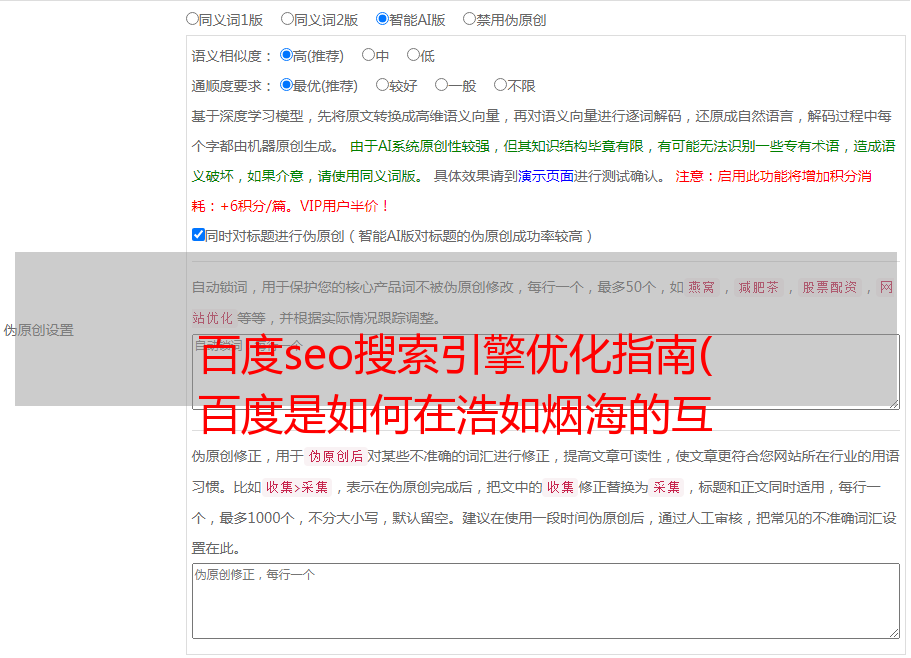This screenshot has width=911, height=658.
Task: Select the 同义词2版 radio option
Action: click(287, 19)
